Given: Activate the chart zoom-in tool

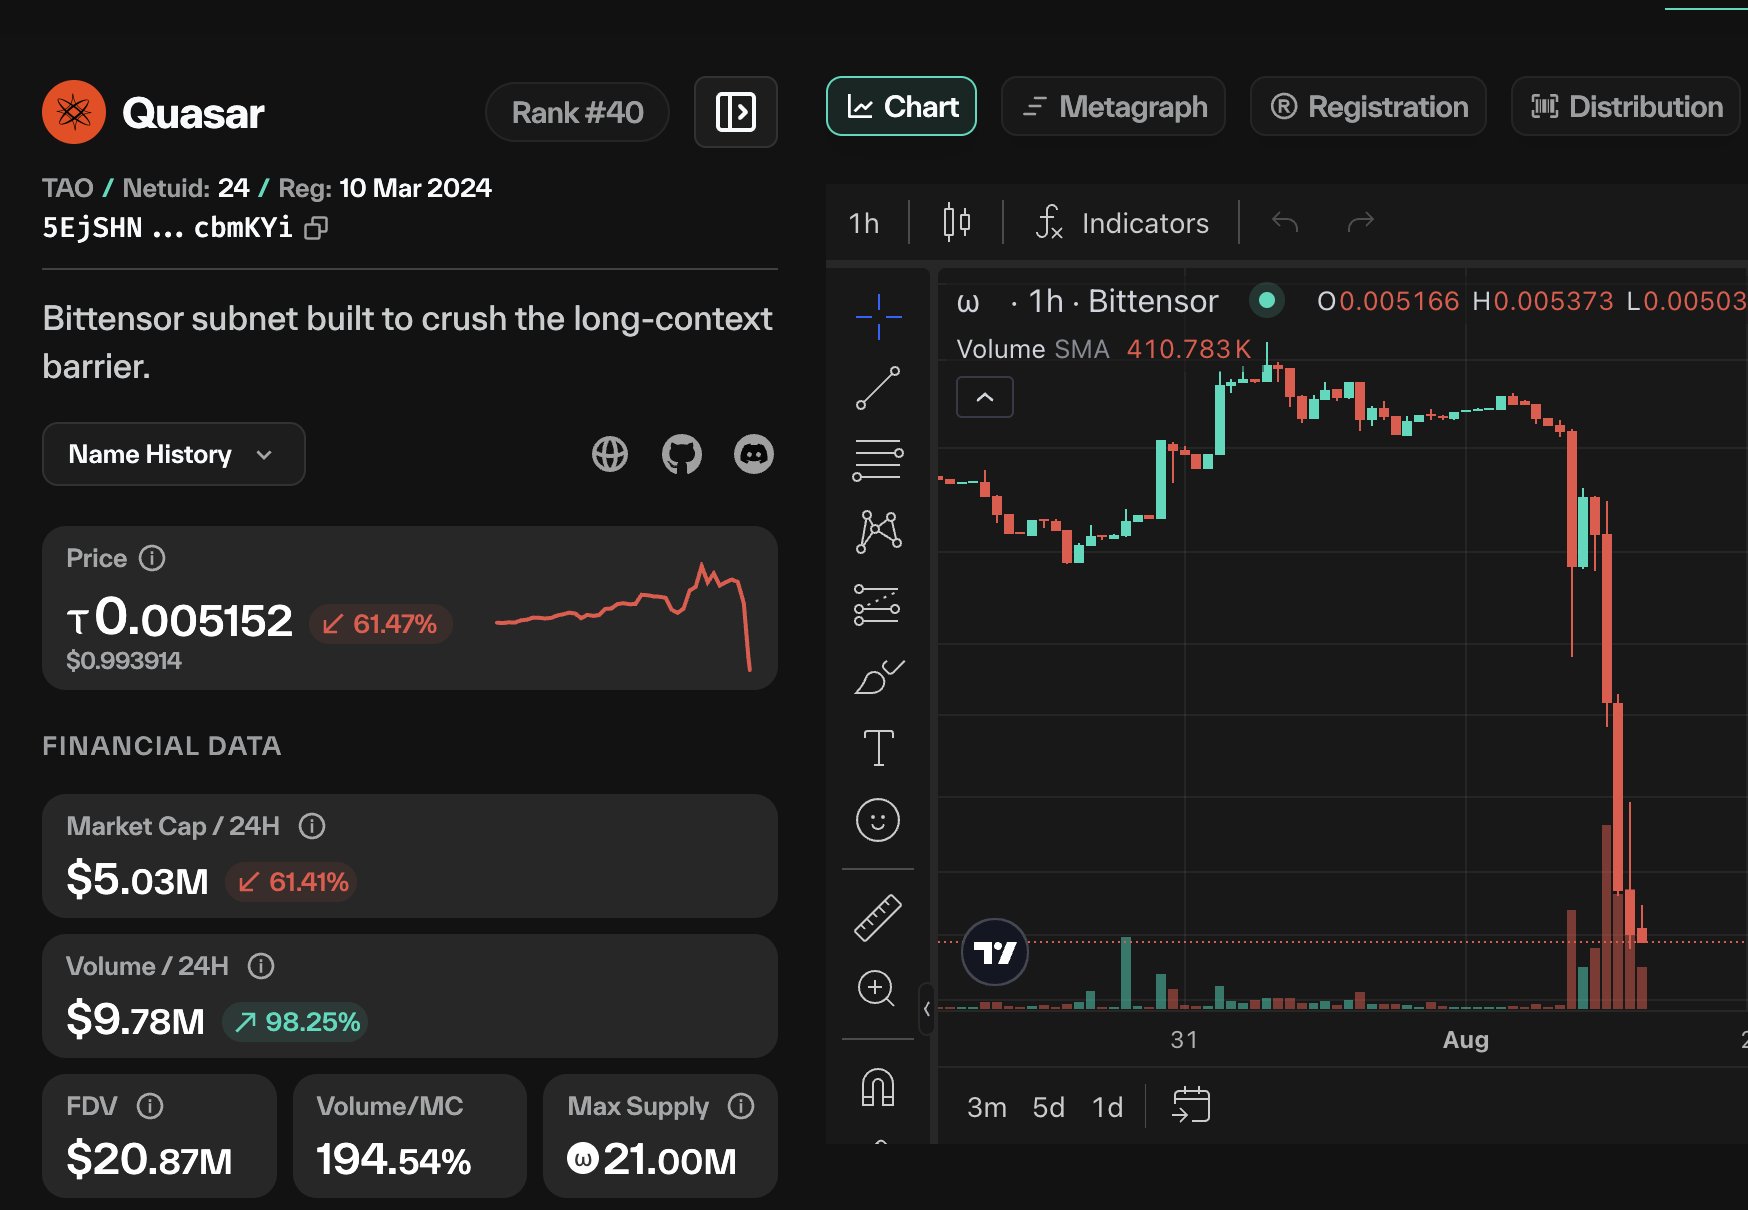Looking at the screenshot, I should click(876, 989).
